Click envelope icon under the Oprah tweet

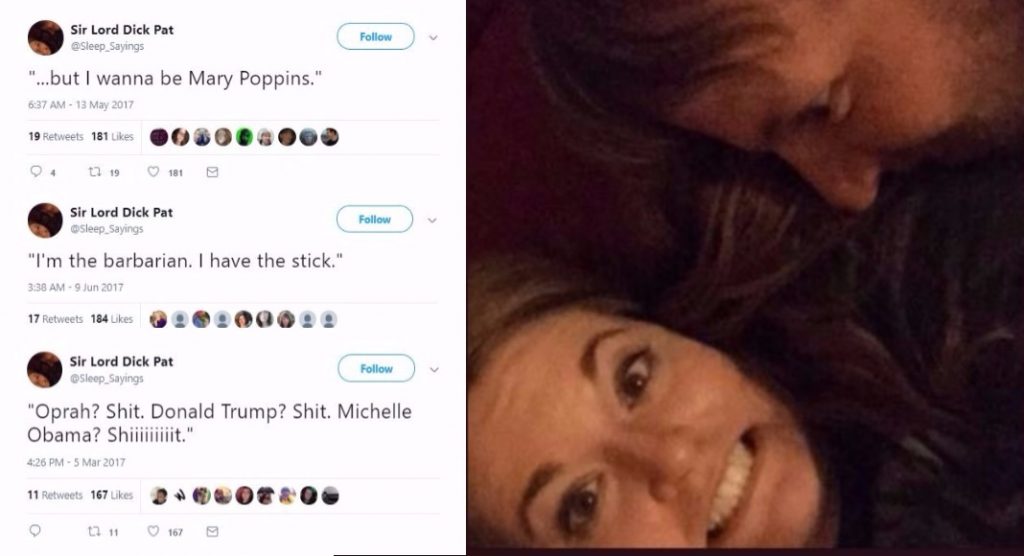coord(211,531)
